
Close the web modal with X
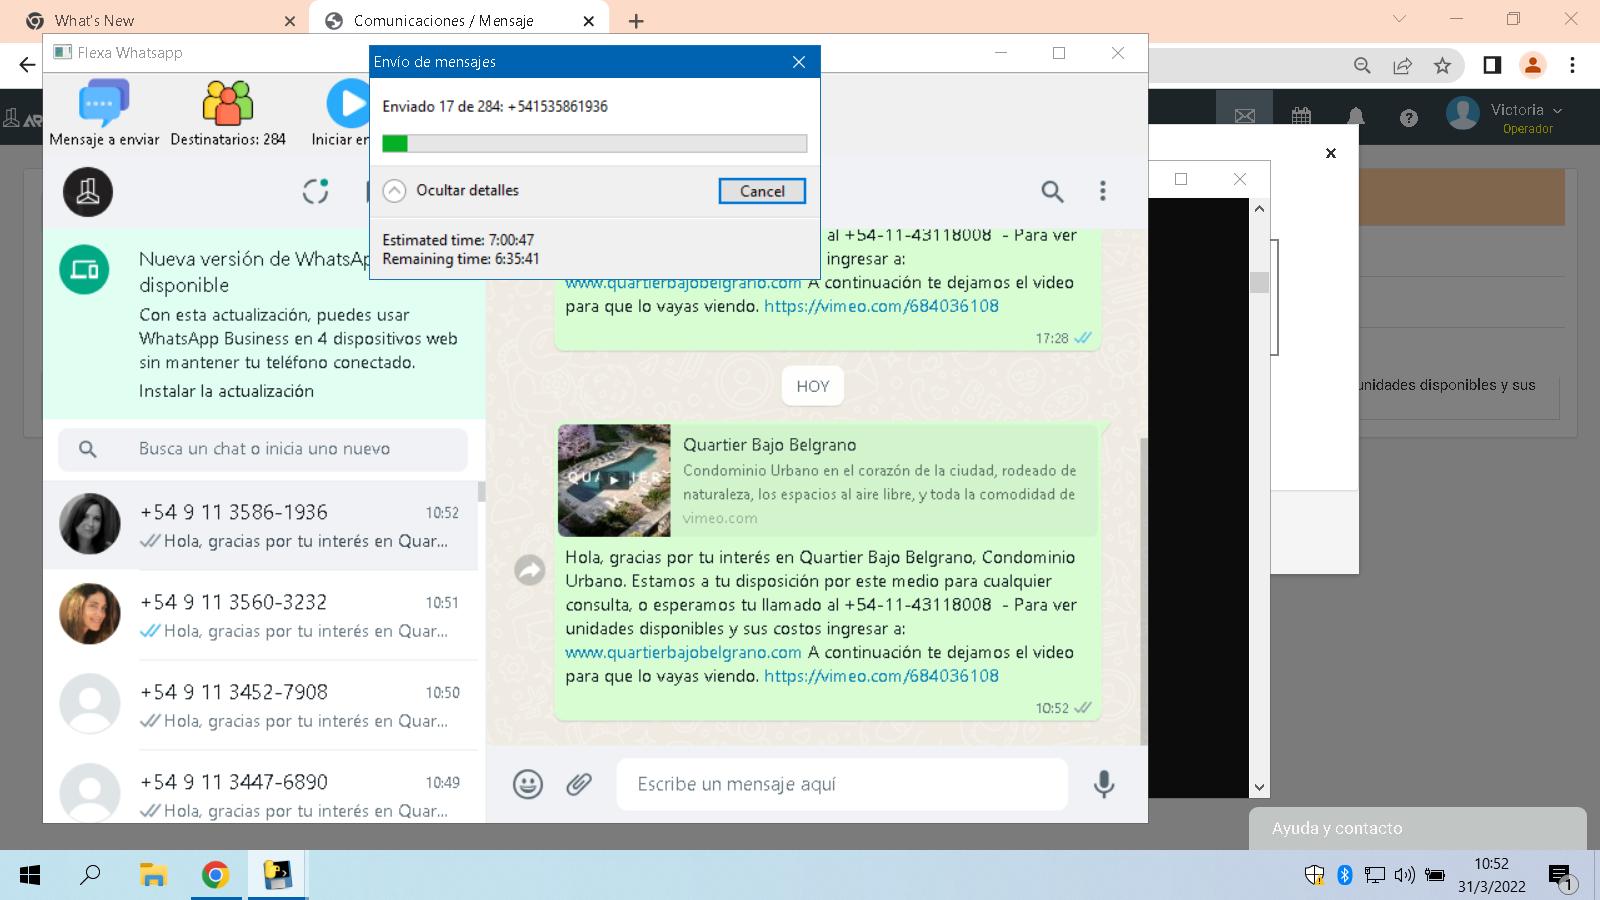point(1331,153)
